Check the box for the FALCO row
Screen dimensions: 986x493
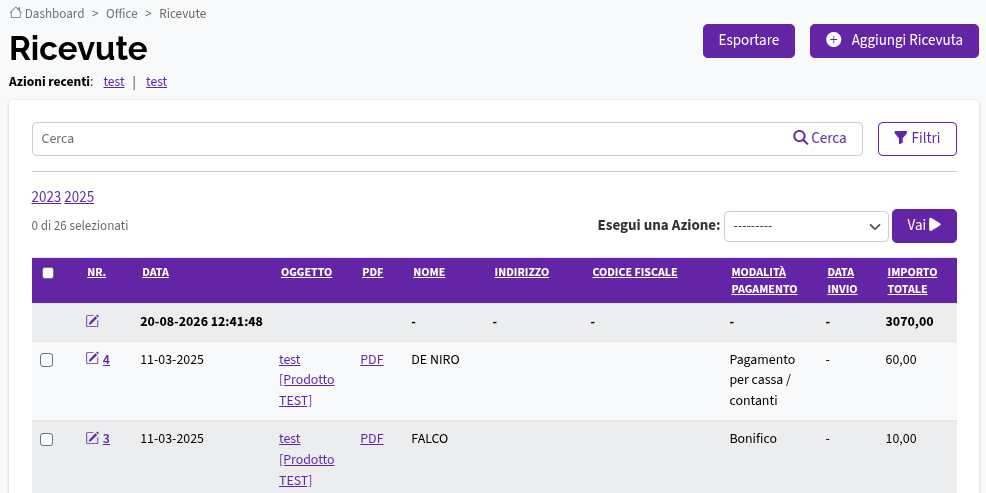point(47,440)
